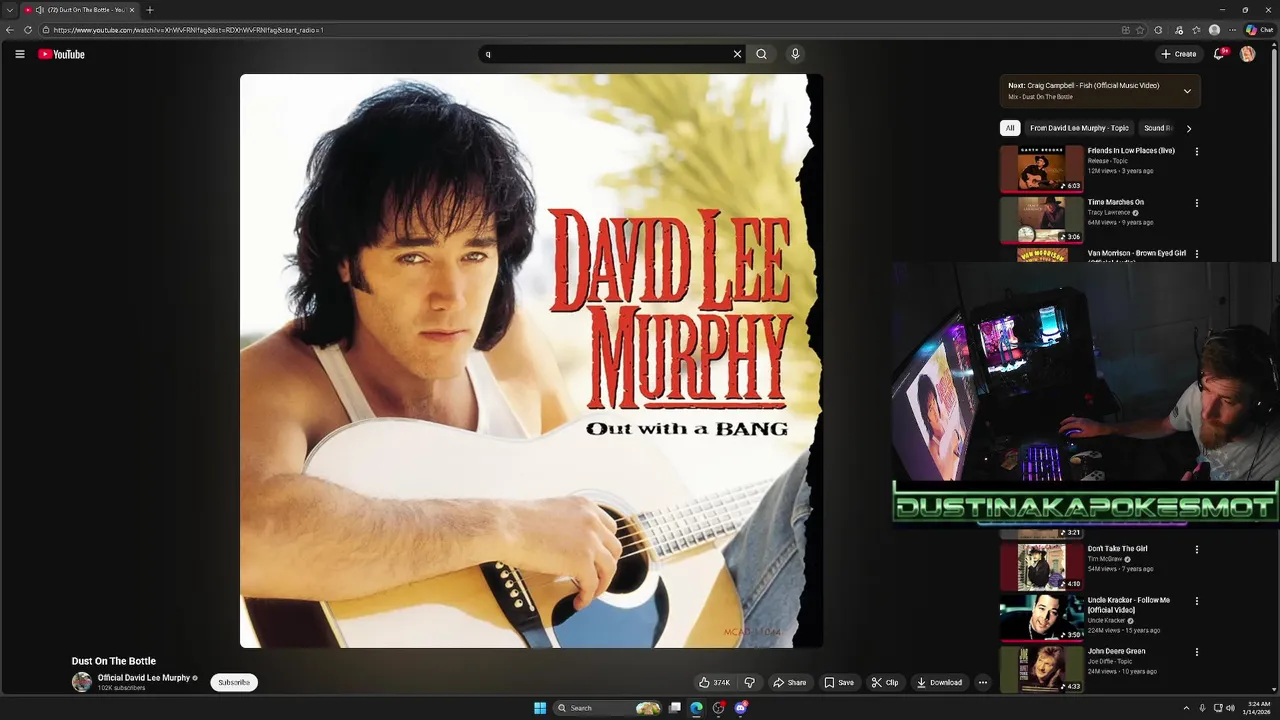
Task: Open Time Marches On video thumbnail
Action: coord(1042,219)
